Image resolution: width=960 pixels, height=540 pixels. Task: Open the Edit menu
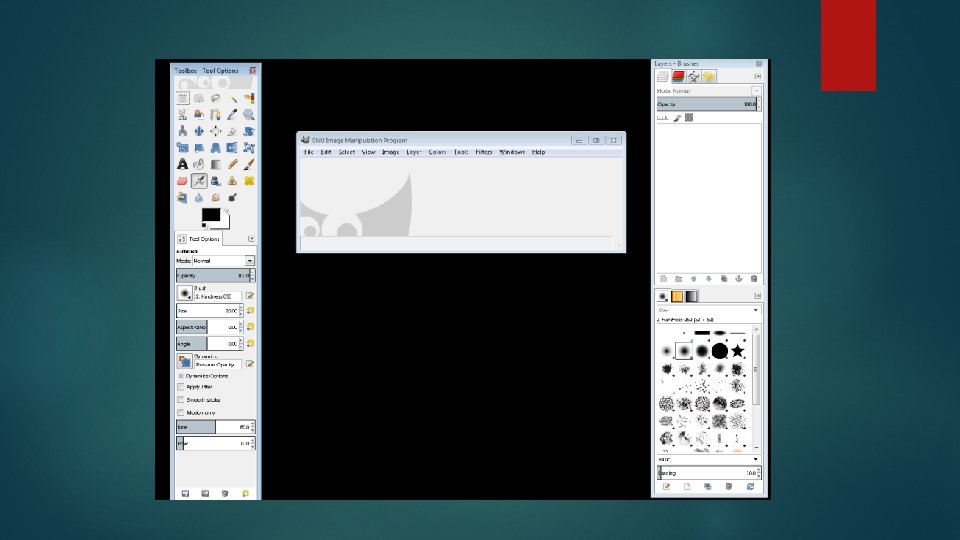click(326, 152)
